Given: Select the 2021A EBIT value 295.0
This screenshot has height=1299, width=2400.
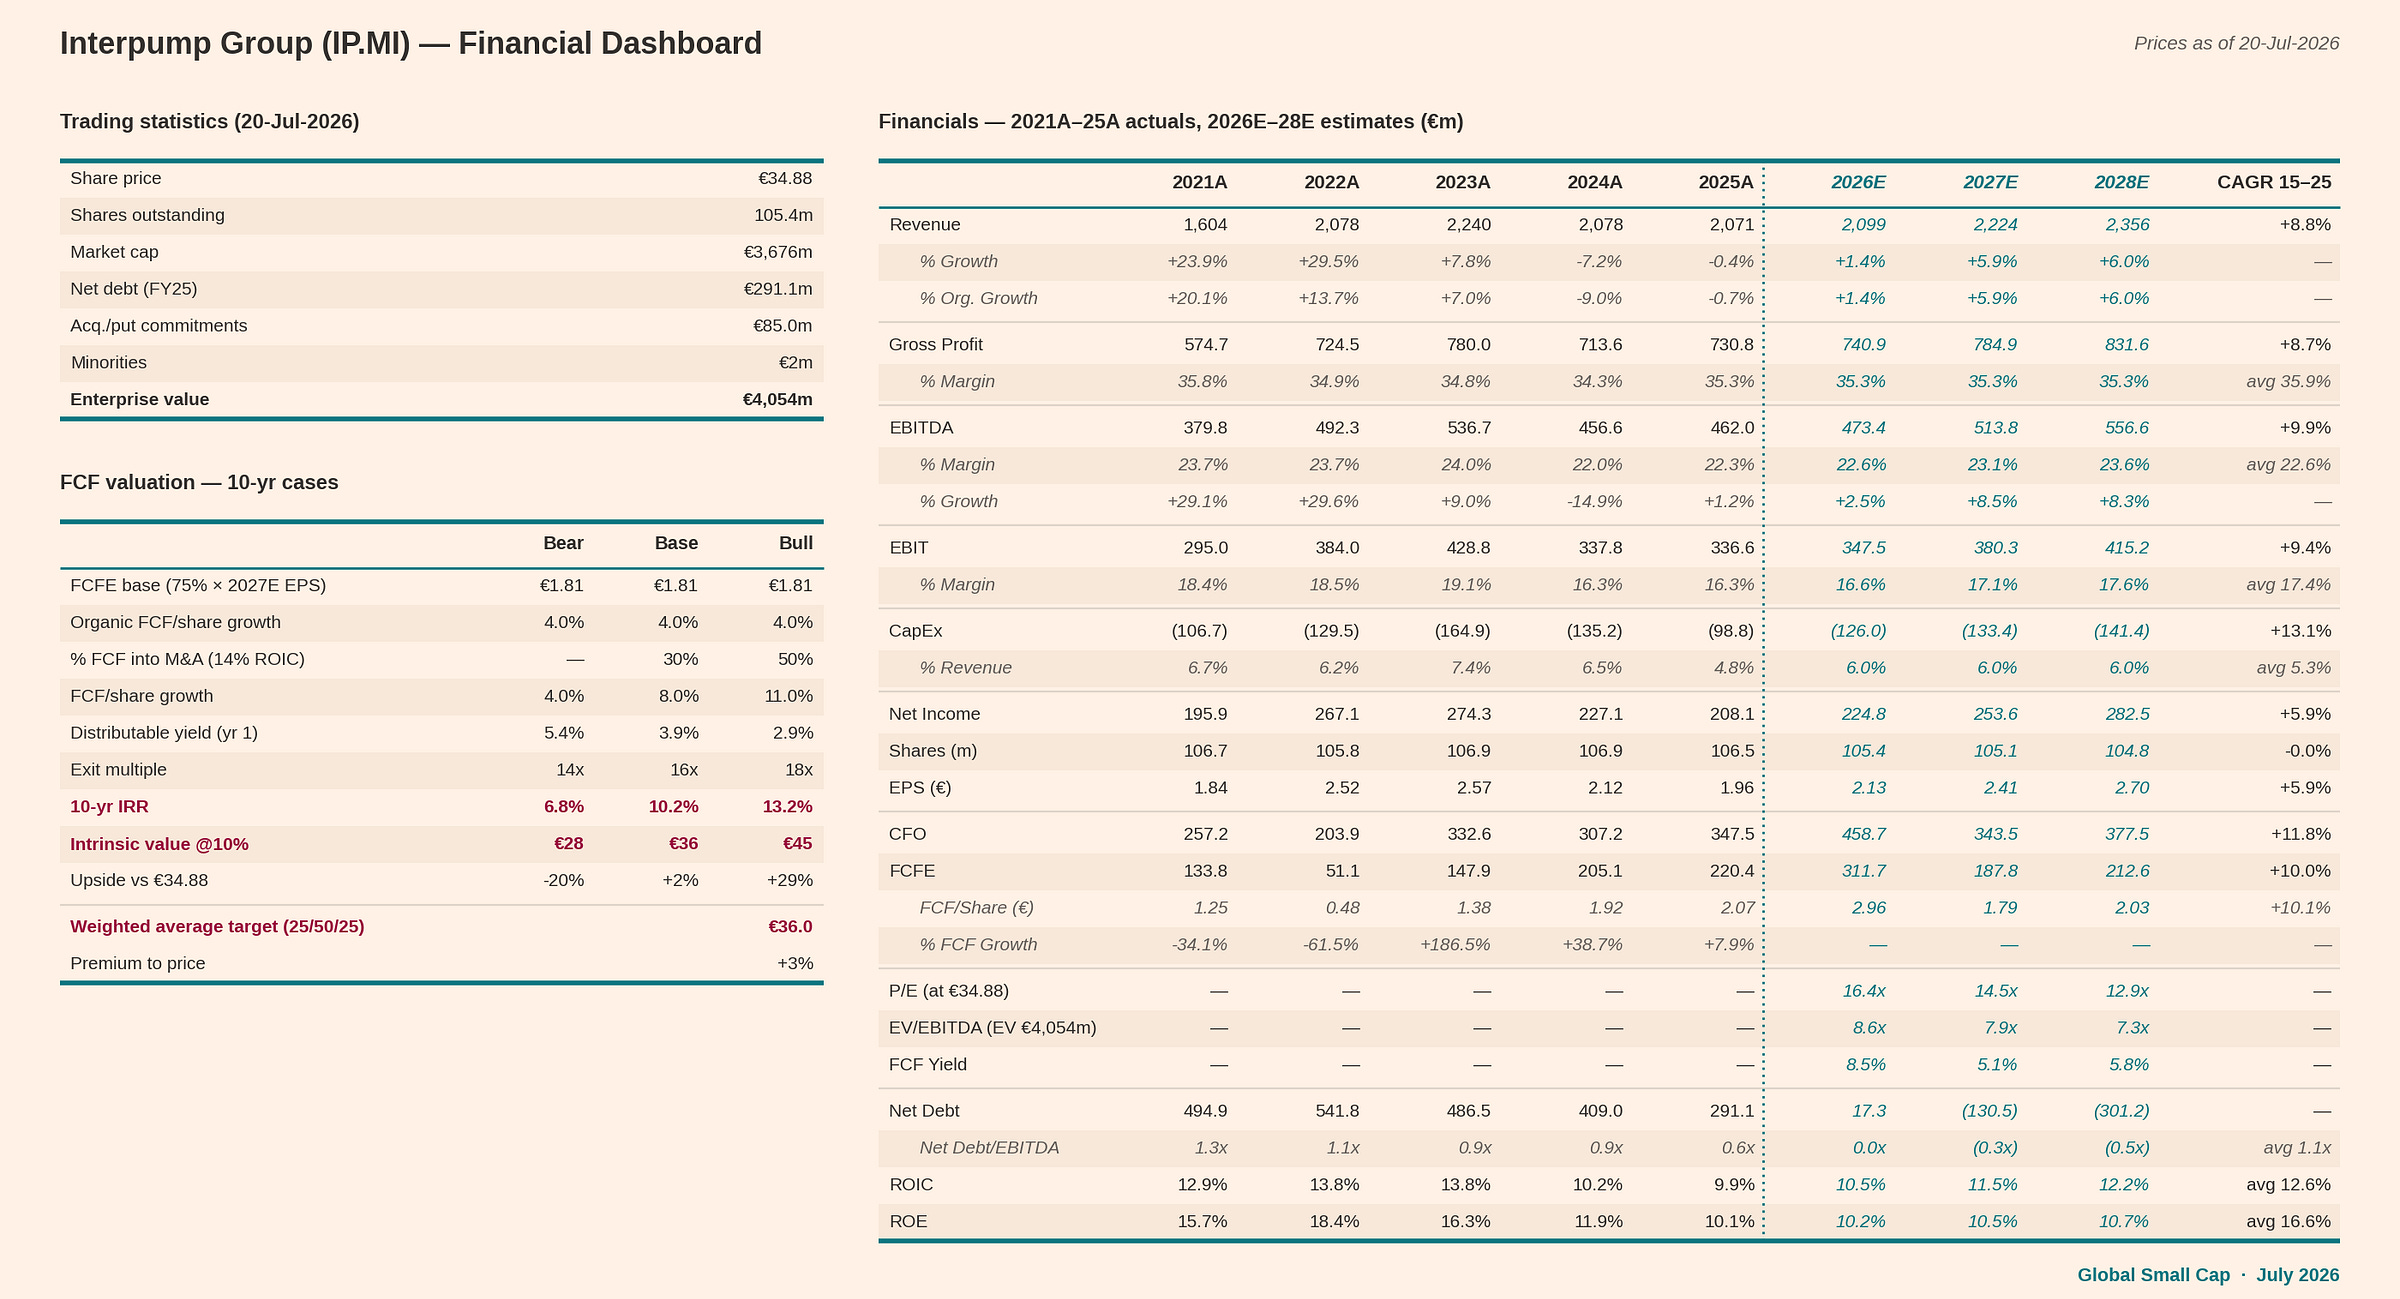Looking at the screenshot, I should 1205,549.
